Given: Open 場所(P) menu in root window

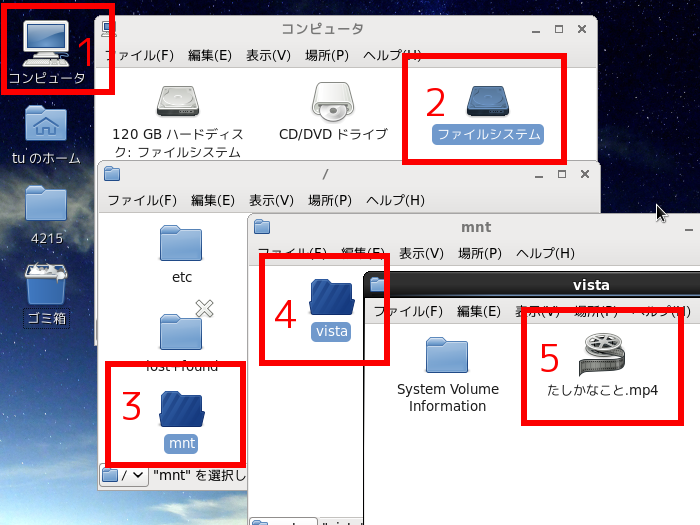Looking at the screenshot, I should coord(330,200).
